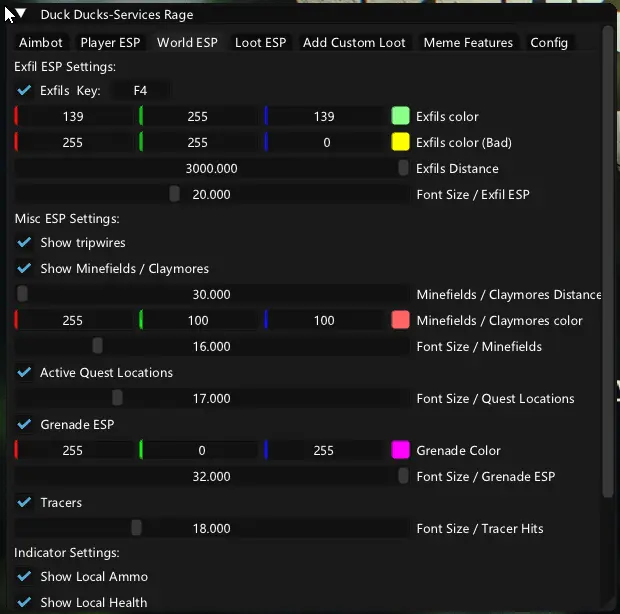
Task: Toggle Show Minefields / Claymores checkbox
Action: coord(25,269)
